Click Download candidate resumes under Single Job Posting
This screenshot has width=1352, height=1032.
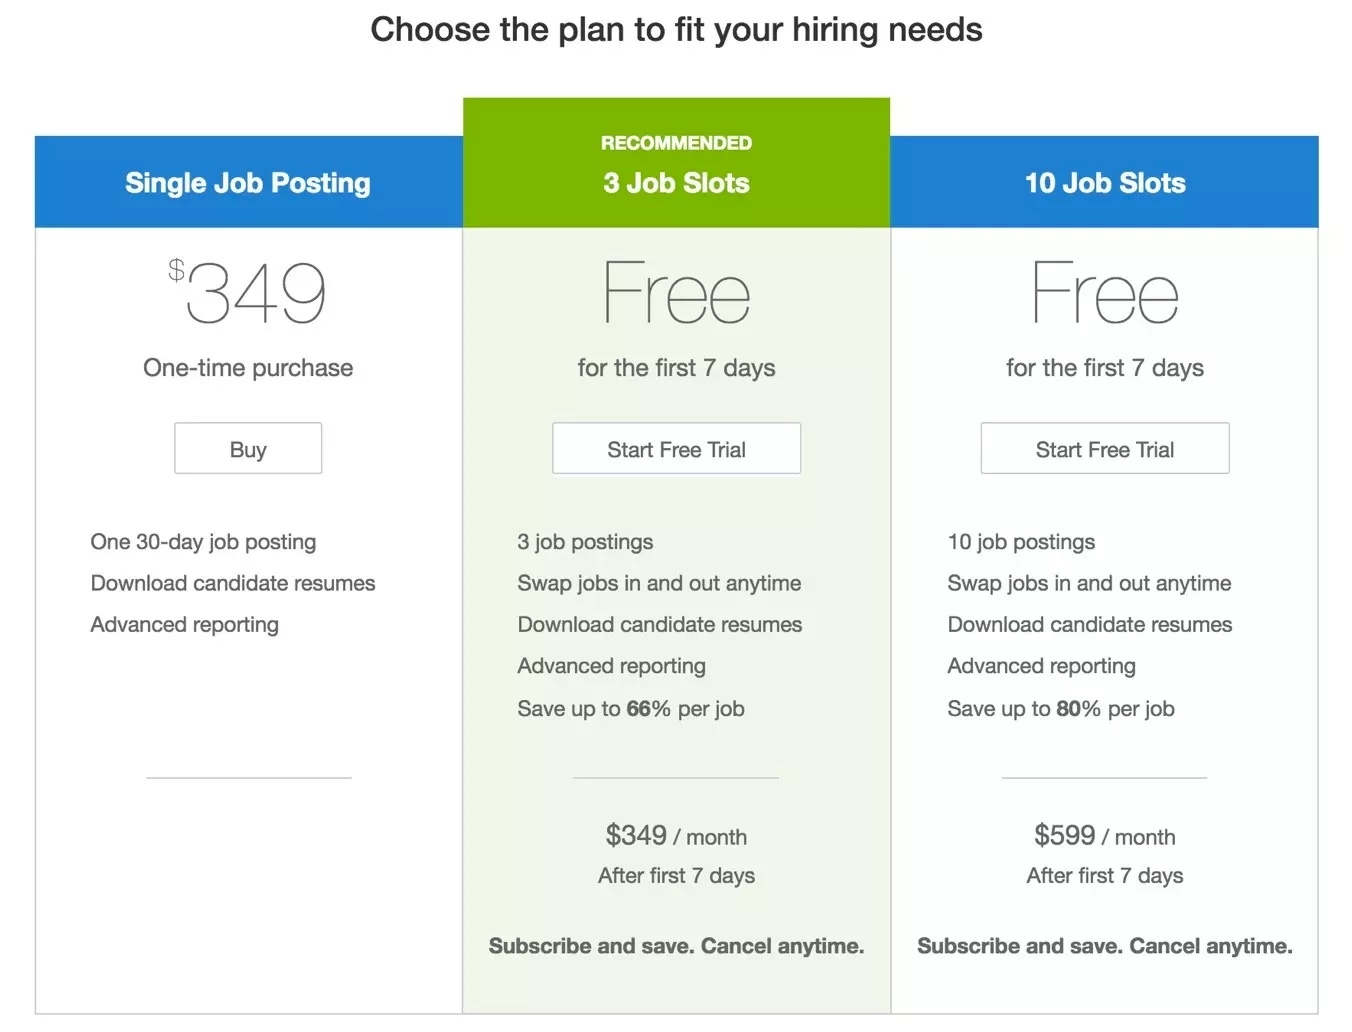232,583
